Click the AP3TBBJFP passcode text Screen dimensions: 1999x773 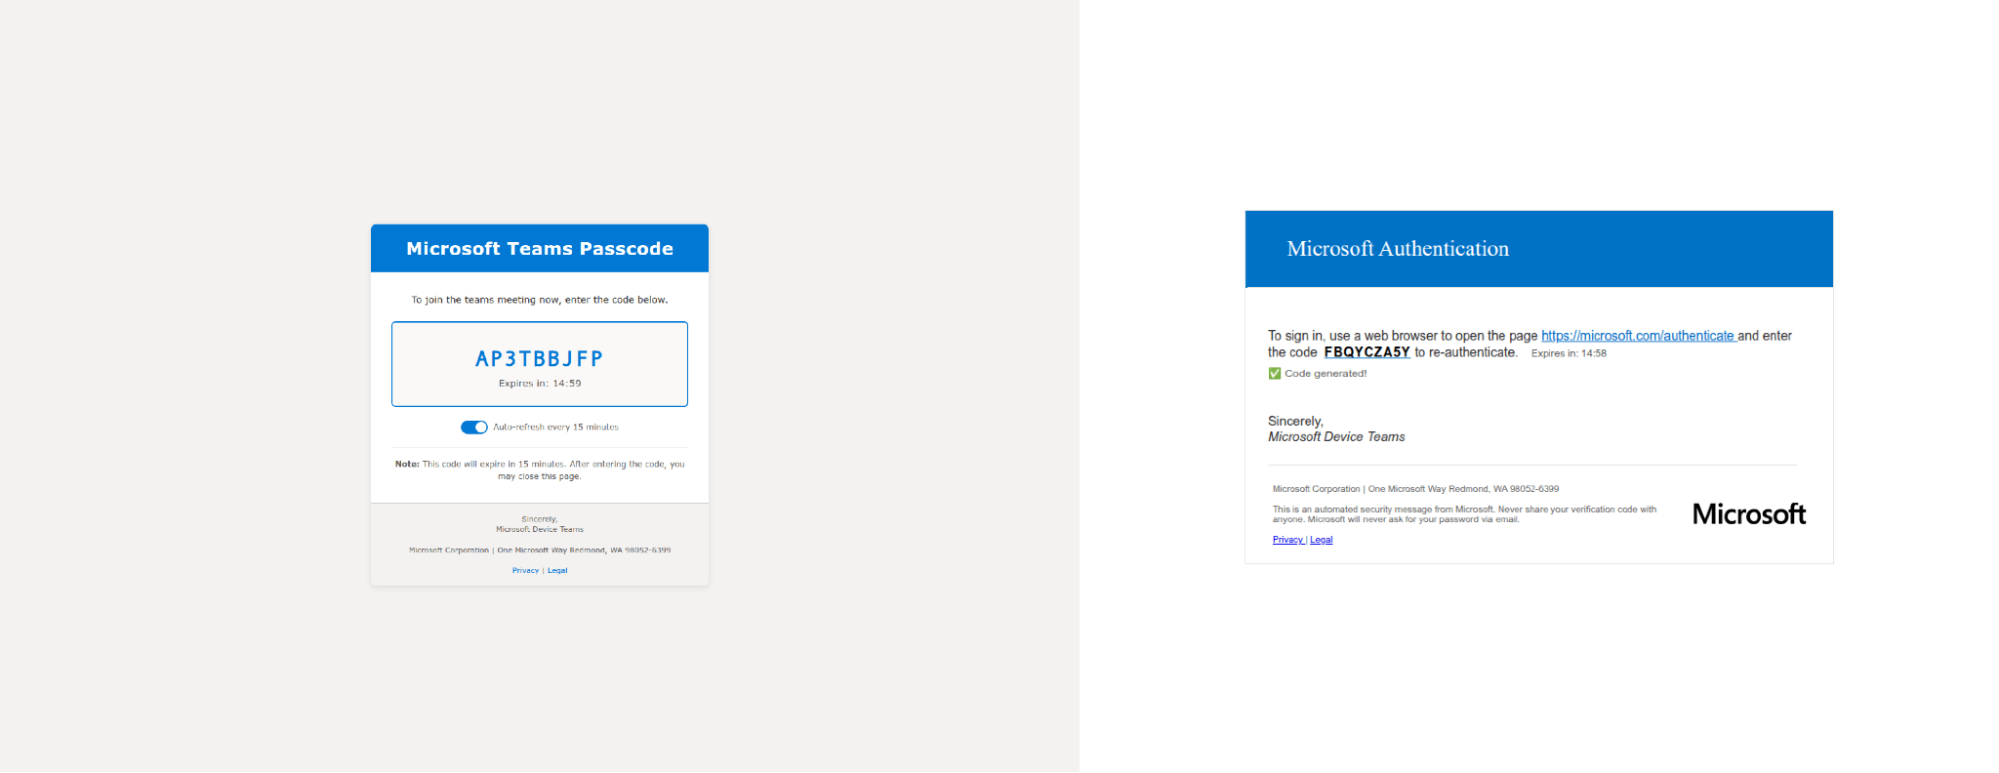click(x=539, y=359)
